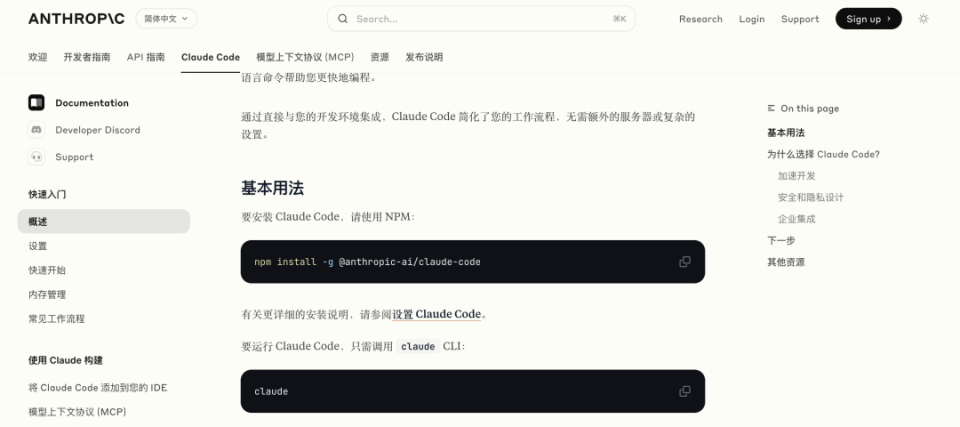Click the Anthropic logo
960x427 pixels.
(76, 18)
